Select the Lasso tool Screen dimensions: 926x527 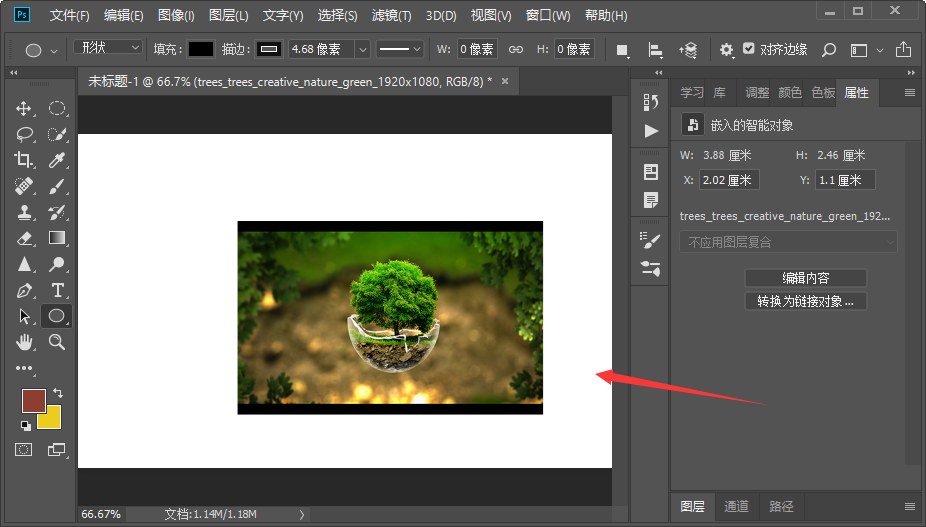click(x=24, y=135)
